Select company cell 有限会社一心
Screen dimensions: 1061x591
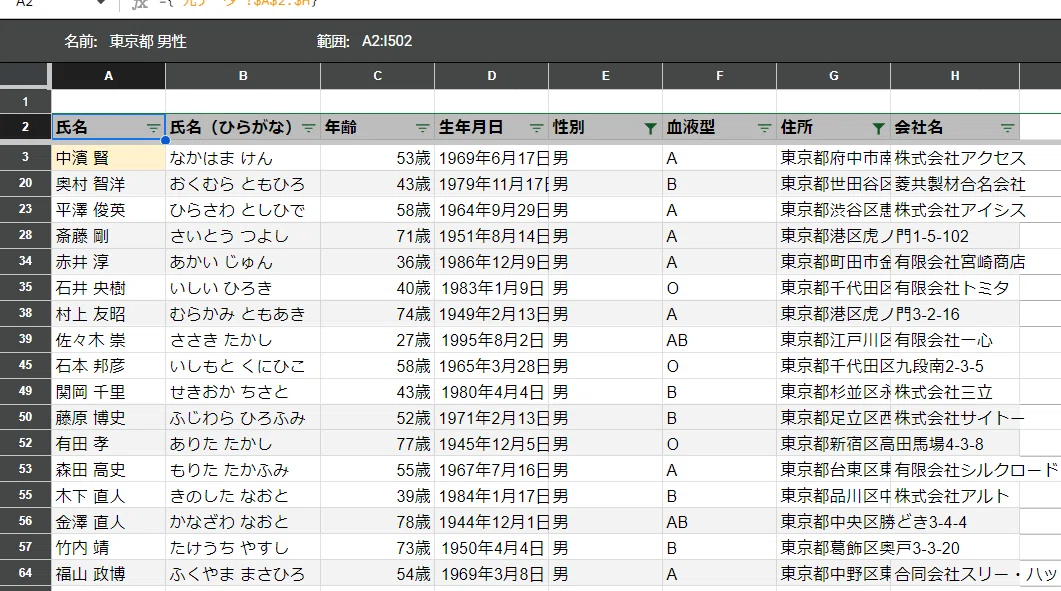[x=955, y=340]
